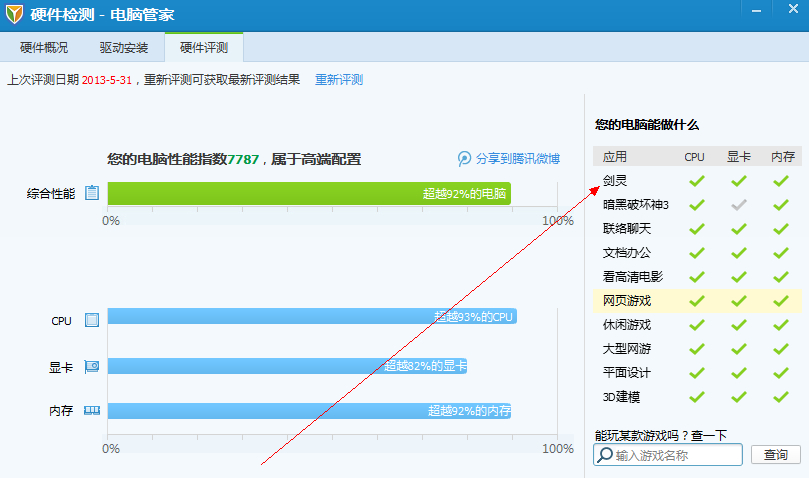
Task: Click the 您的电脑能做什么 heading
Action: click(x=647, y=125)
